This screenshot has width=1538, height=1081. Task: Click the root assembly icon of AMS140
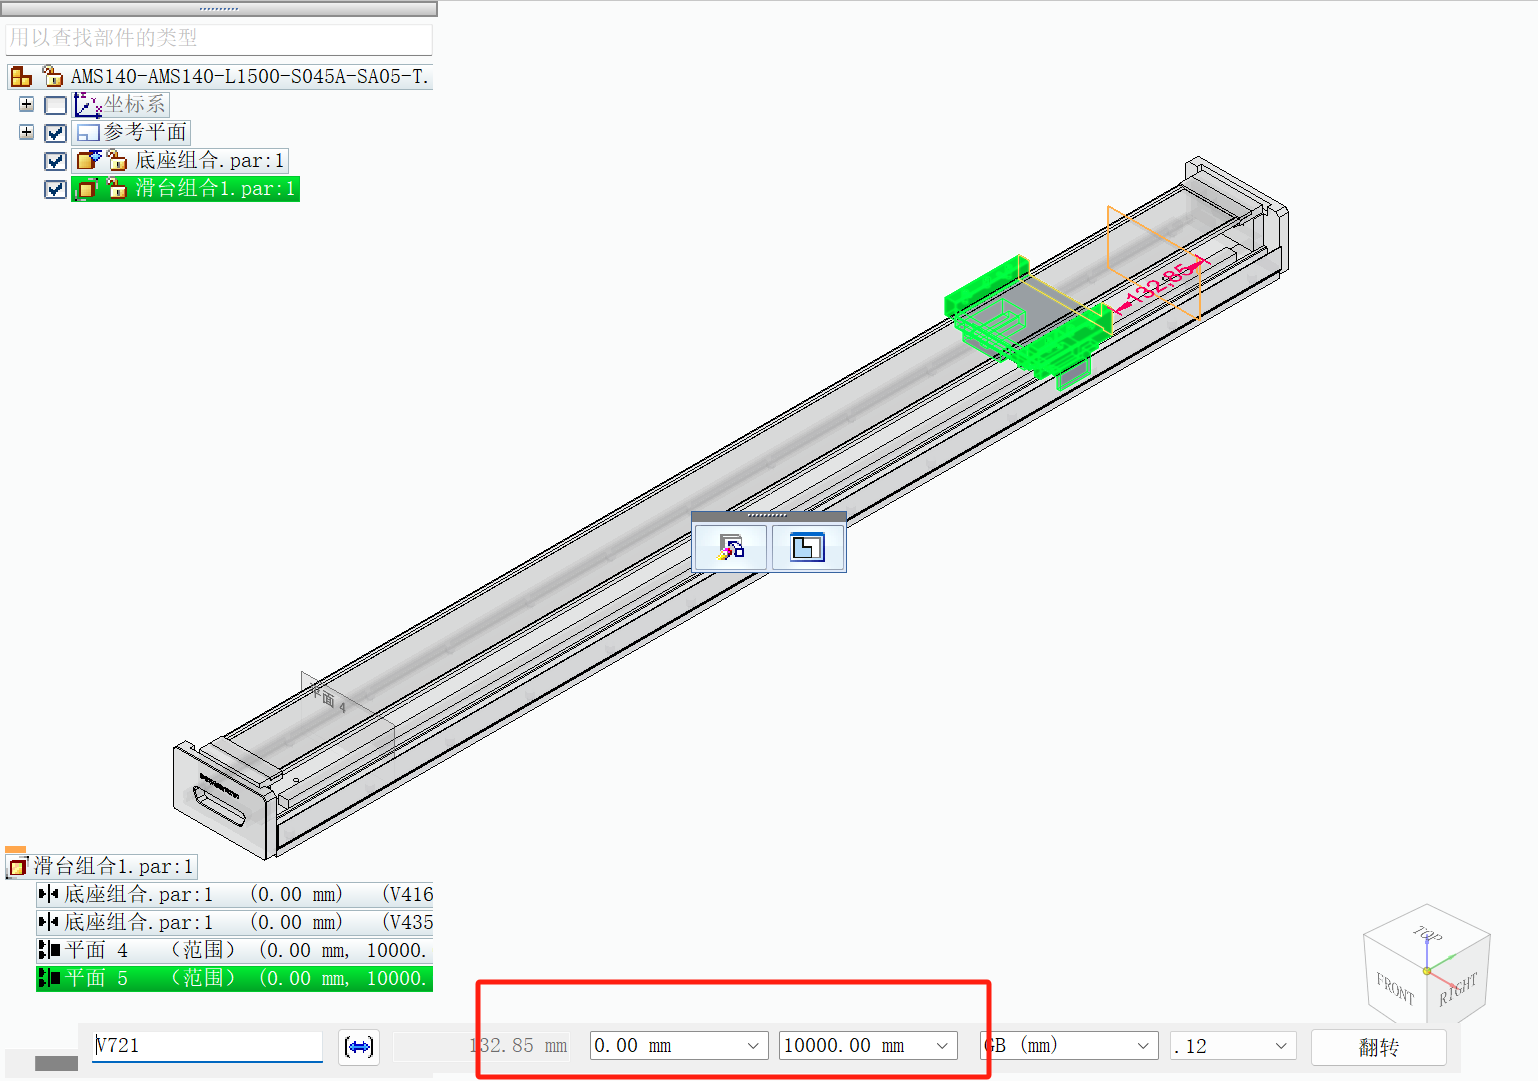pos(21,76)
